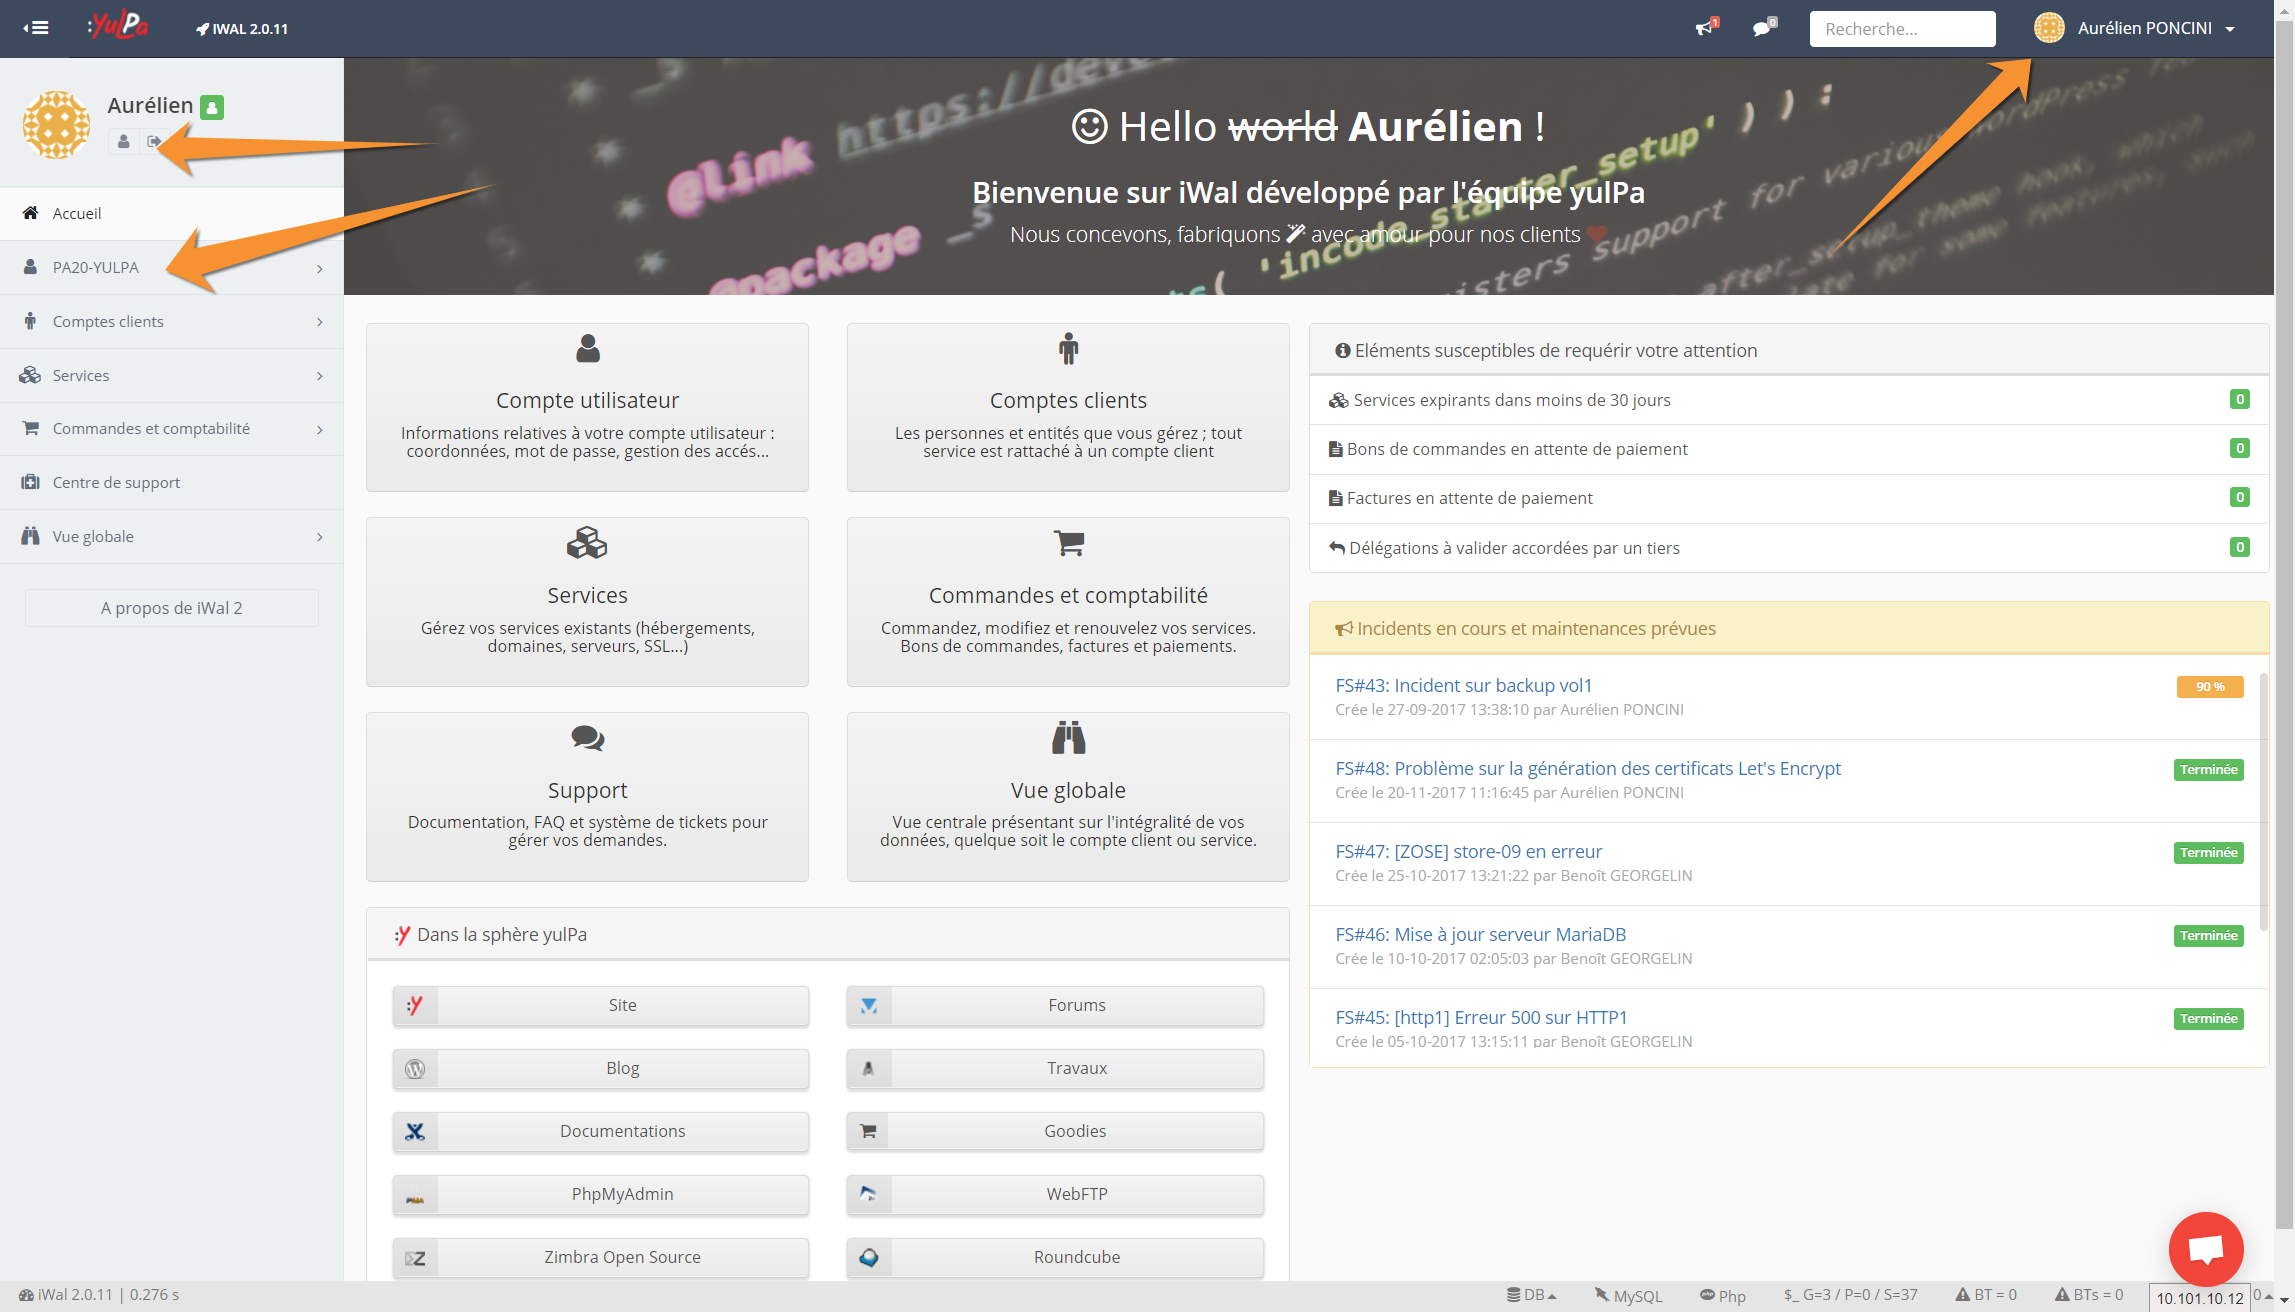Click the A propos de iWal 2 button

point(172,608)
